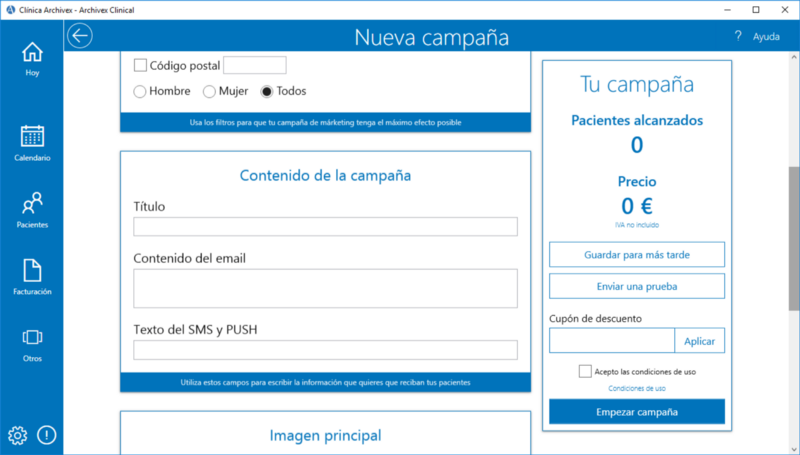Go to the Hoy home icon
Screen dimensions: 800x455
click(x=32, y=59)
